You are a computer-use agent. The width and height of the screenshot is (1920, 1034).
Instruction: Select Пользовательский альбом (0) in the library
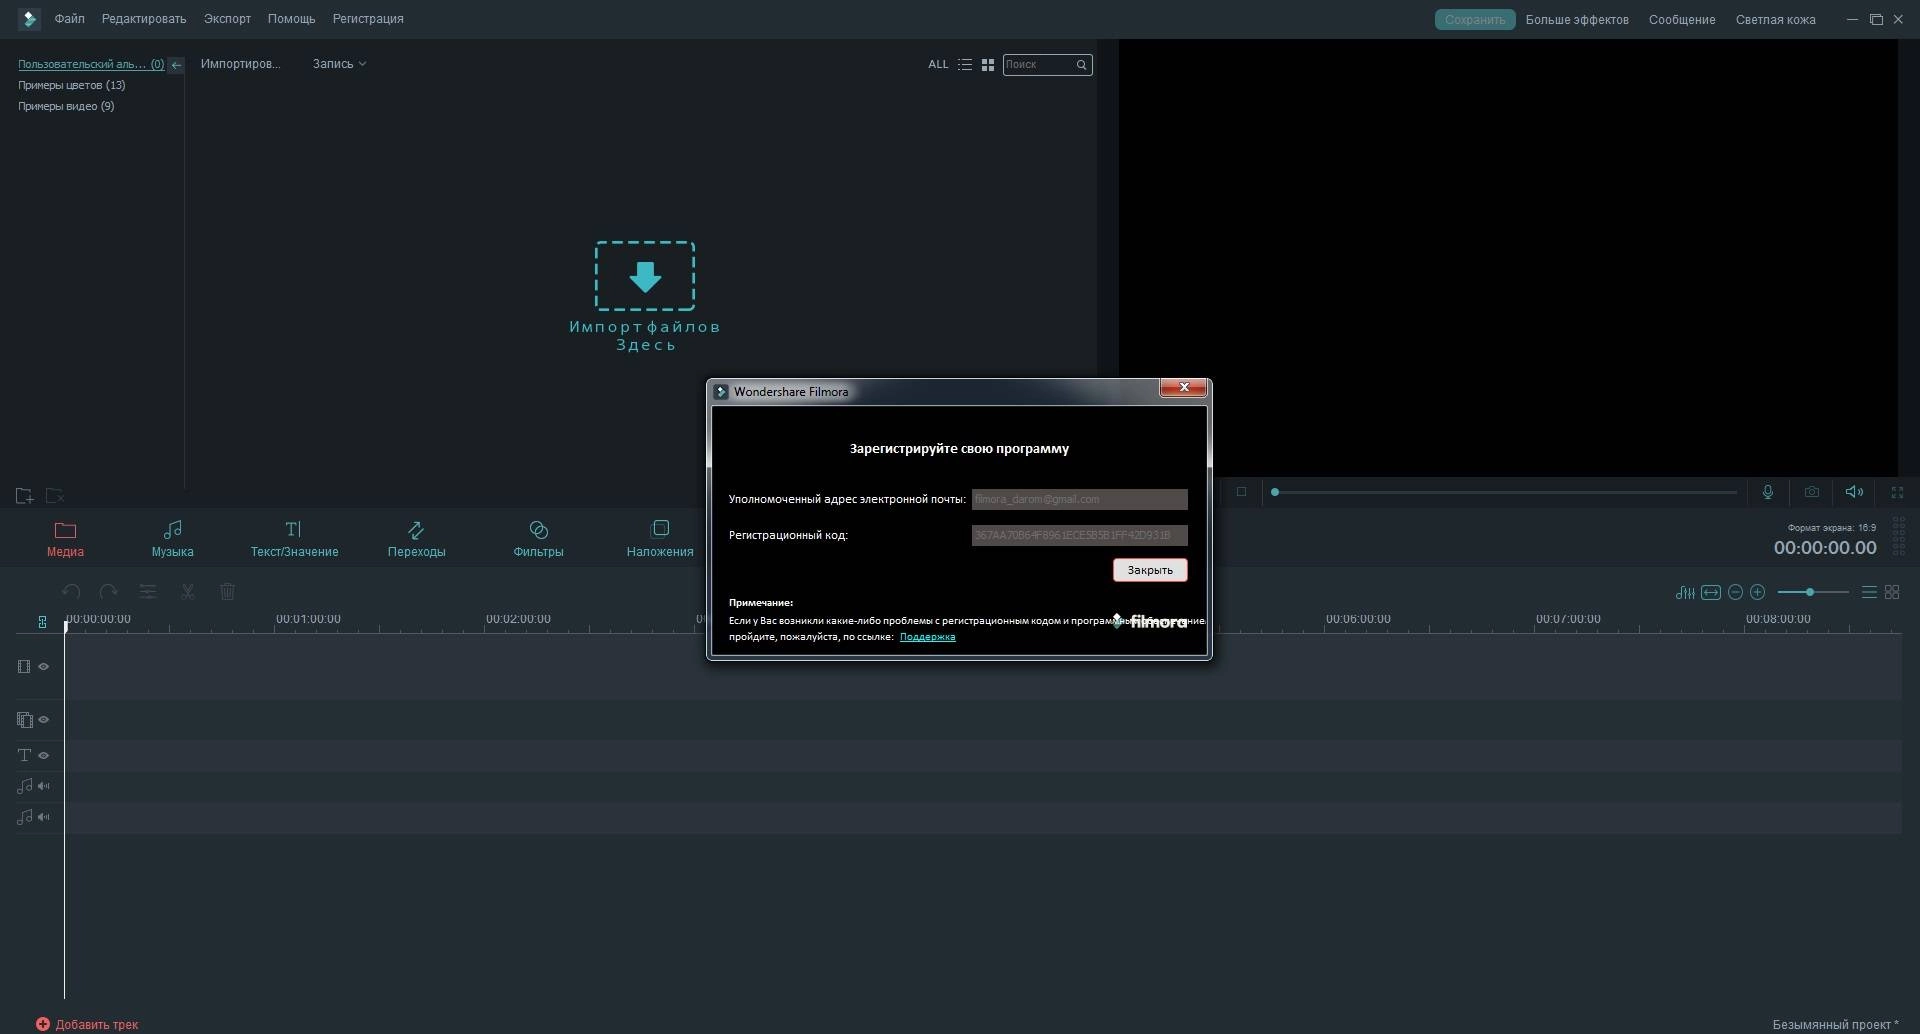click(x=91, y=64)
